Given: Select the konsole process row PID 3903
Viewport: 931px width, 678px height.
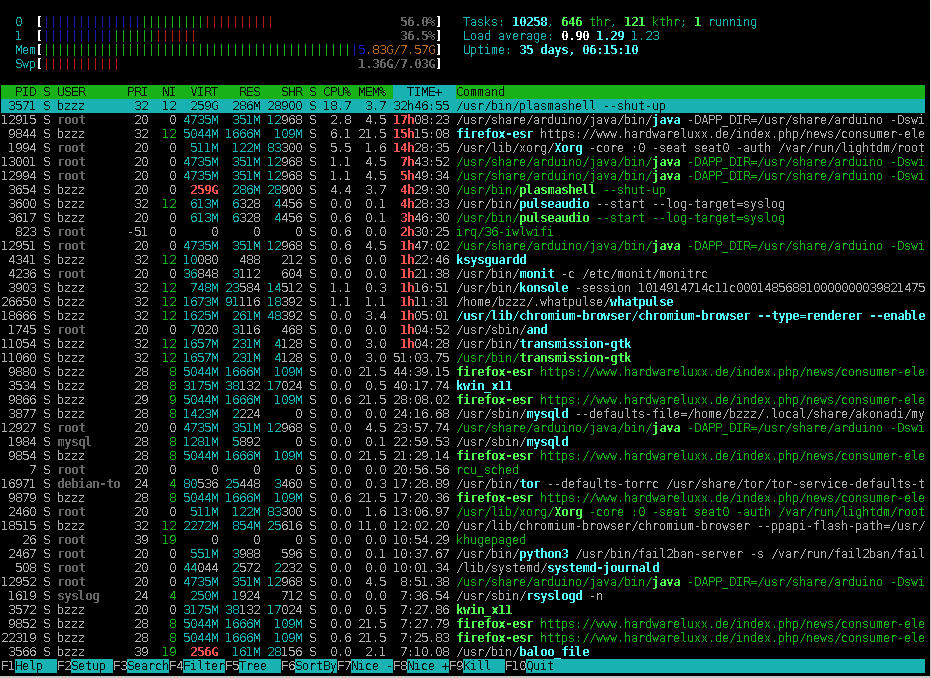Looking at the screenshot, I should pyautogui.click(x=463, y=288).
